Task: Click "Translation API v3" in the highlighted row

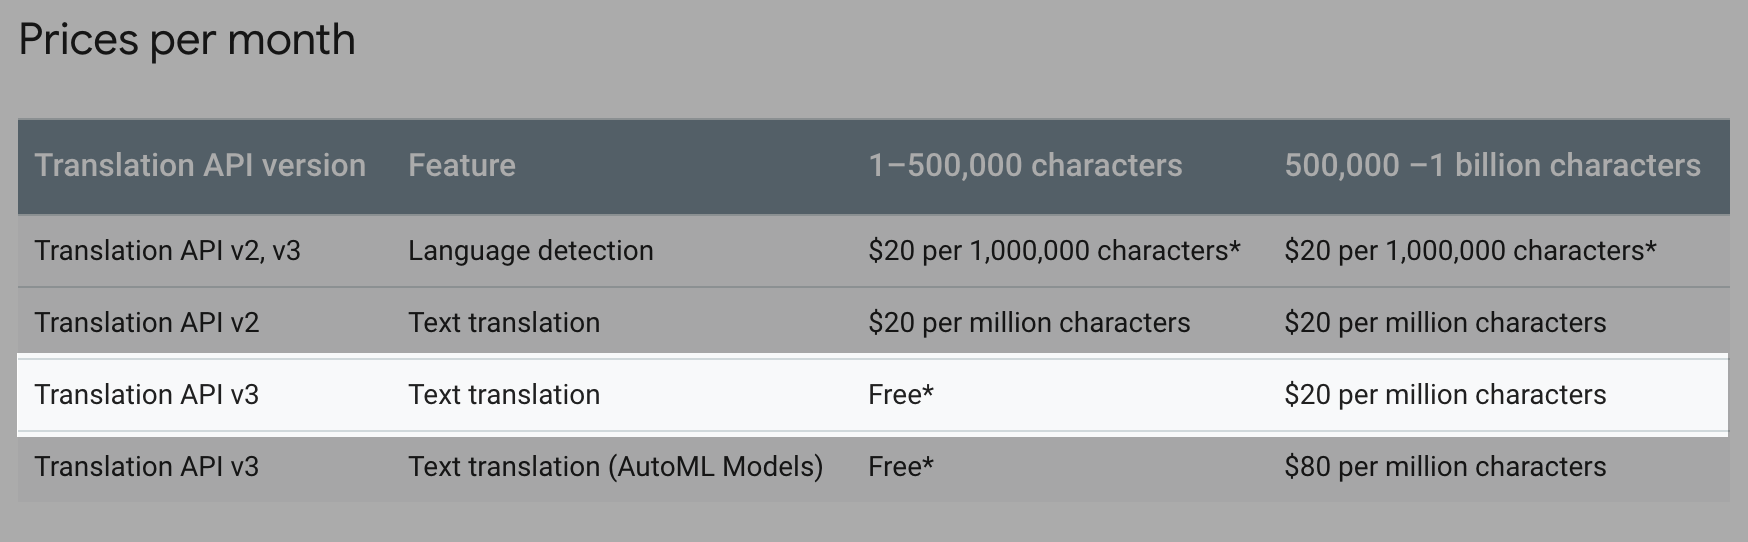Action: coord(146,394)
